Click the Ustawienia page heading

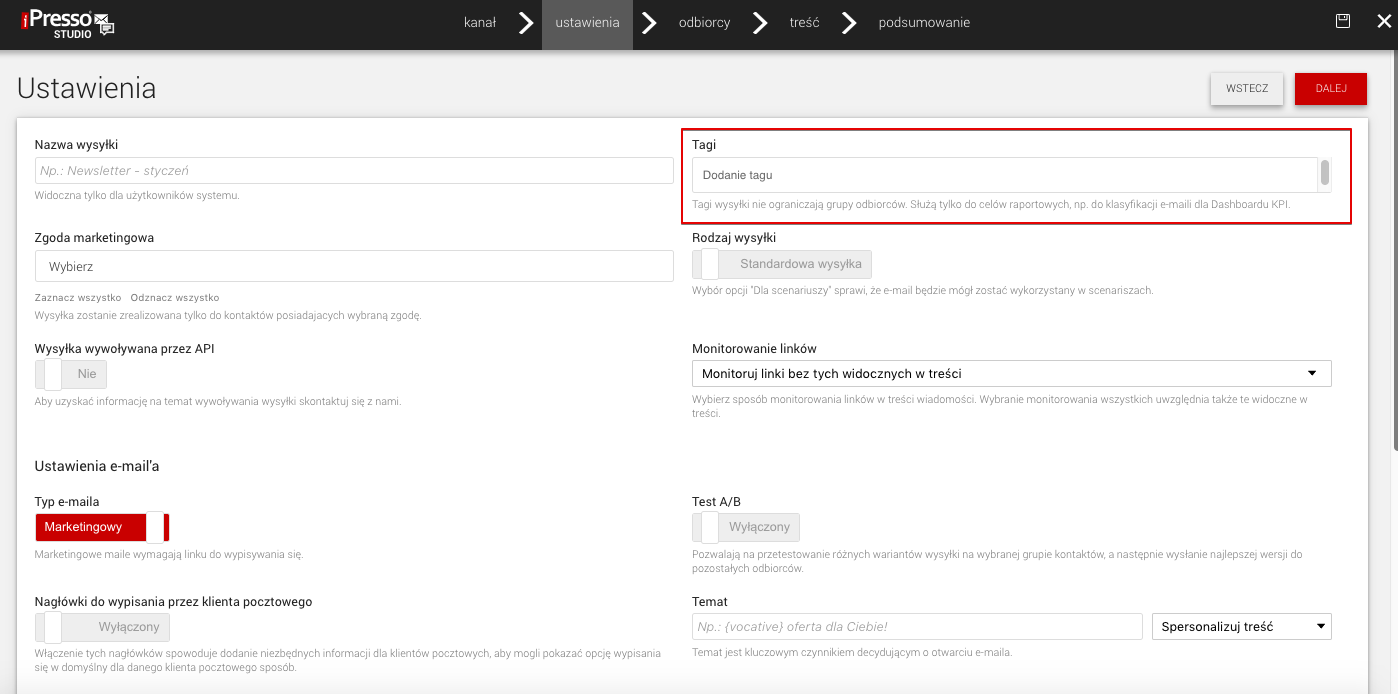[x=87, y=88]
